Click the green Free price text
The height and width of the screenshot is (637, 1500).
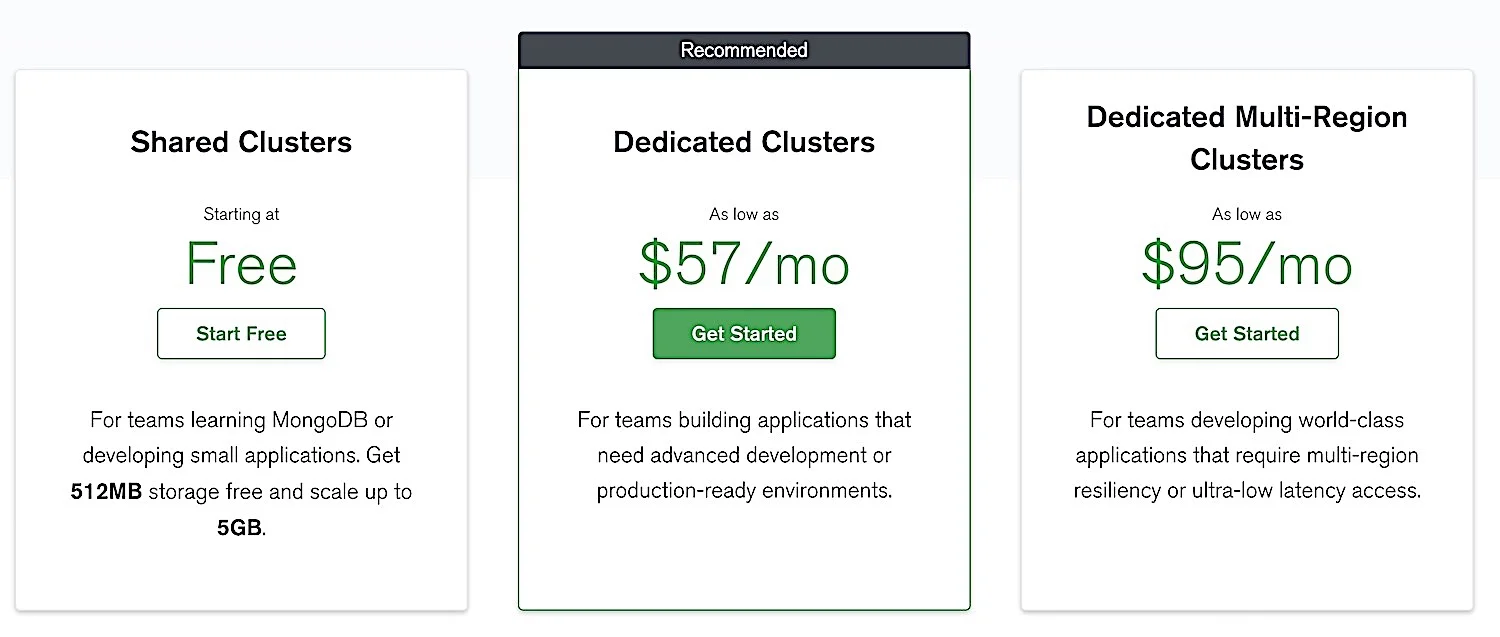point(241,264)
